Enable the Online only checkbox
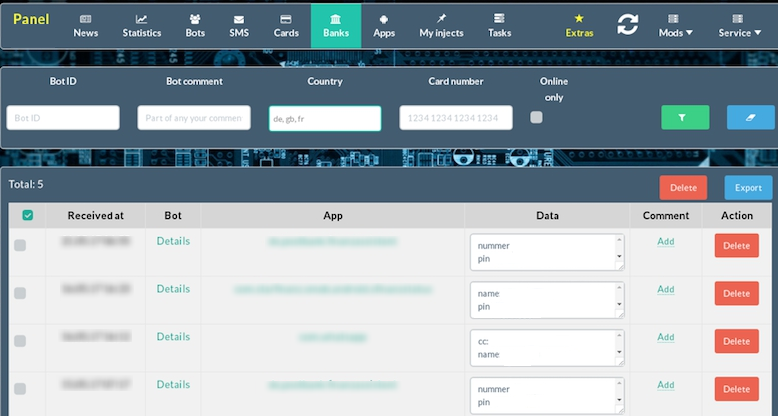The height and width of the screenshot is (416, 778). tap(537, 117)
